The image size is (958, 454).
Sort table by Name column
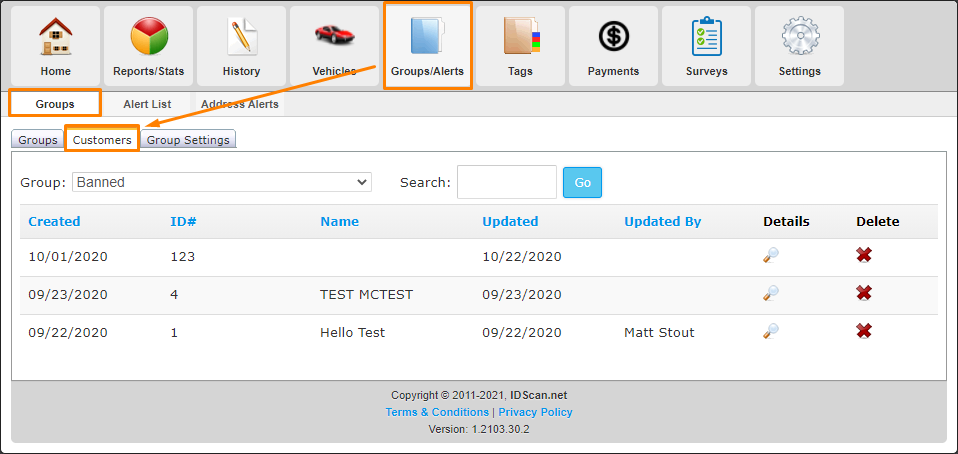340,221
